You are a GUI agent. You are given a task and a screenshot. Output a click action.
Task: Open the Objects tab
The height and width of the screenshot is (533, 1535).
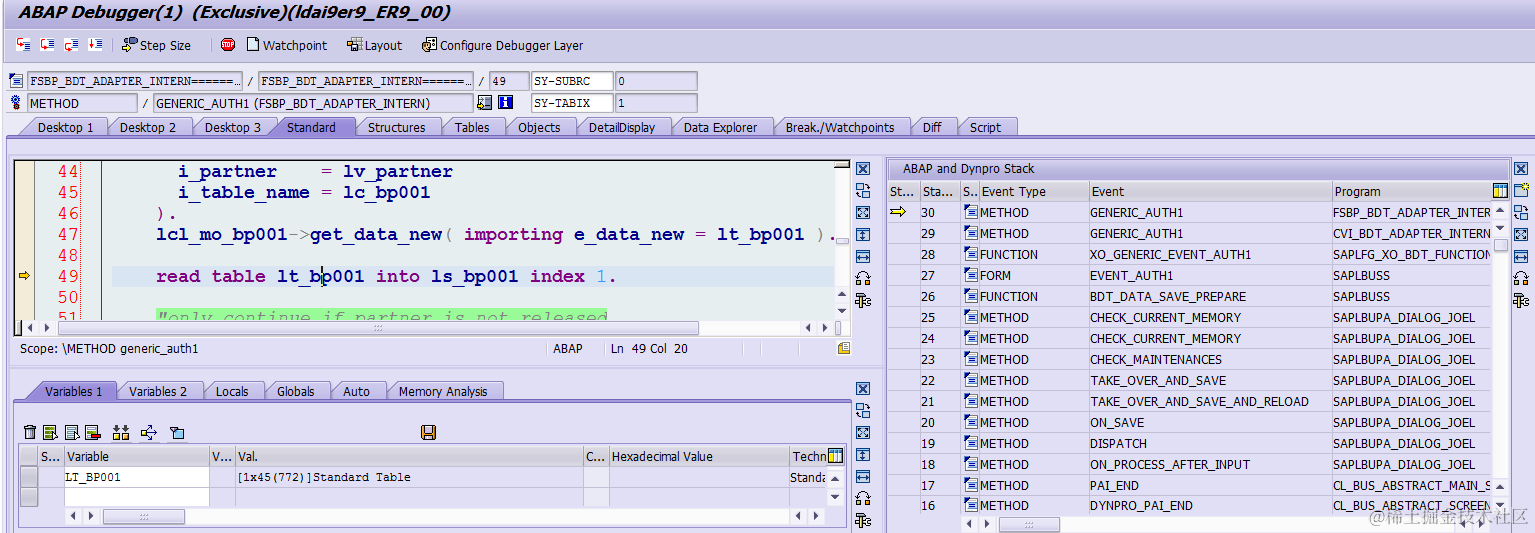point(539,127)
